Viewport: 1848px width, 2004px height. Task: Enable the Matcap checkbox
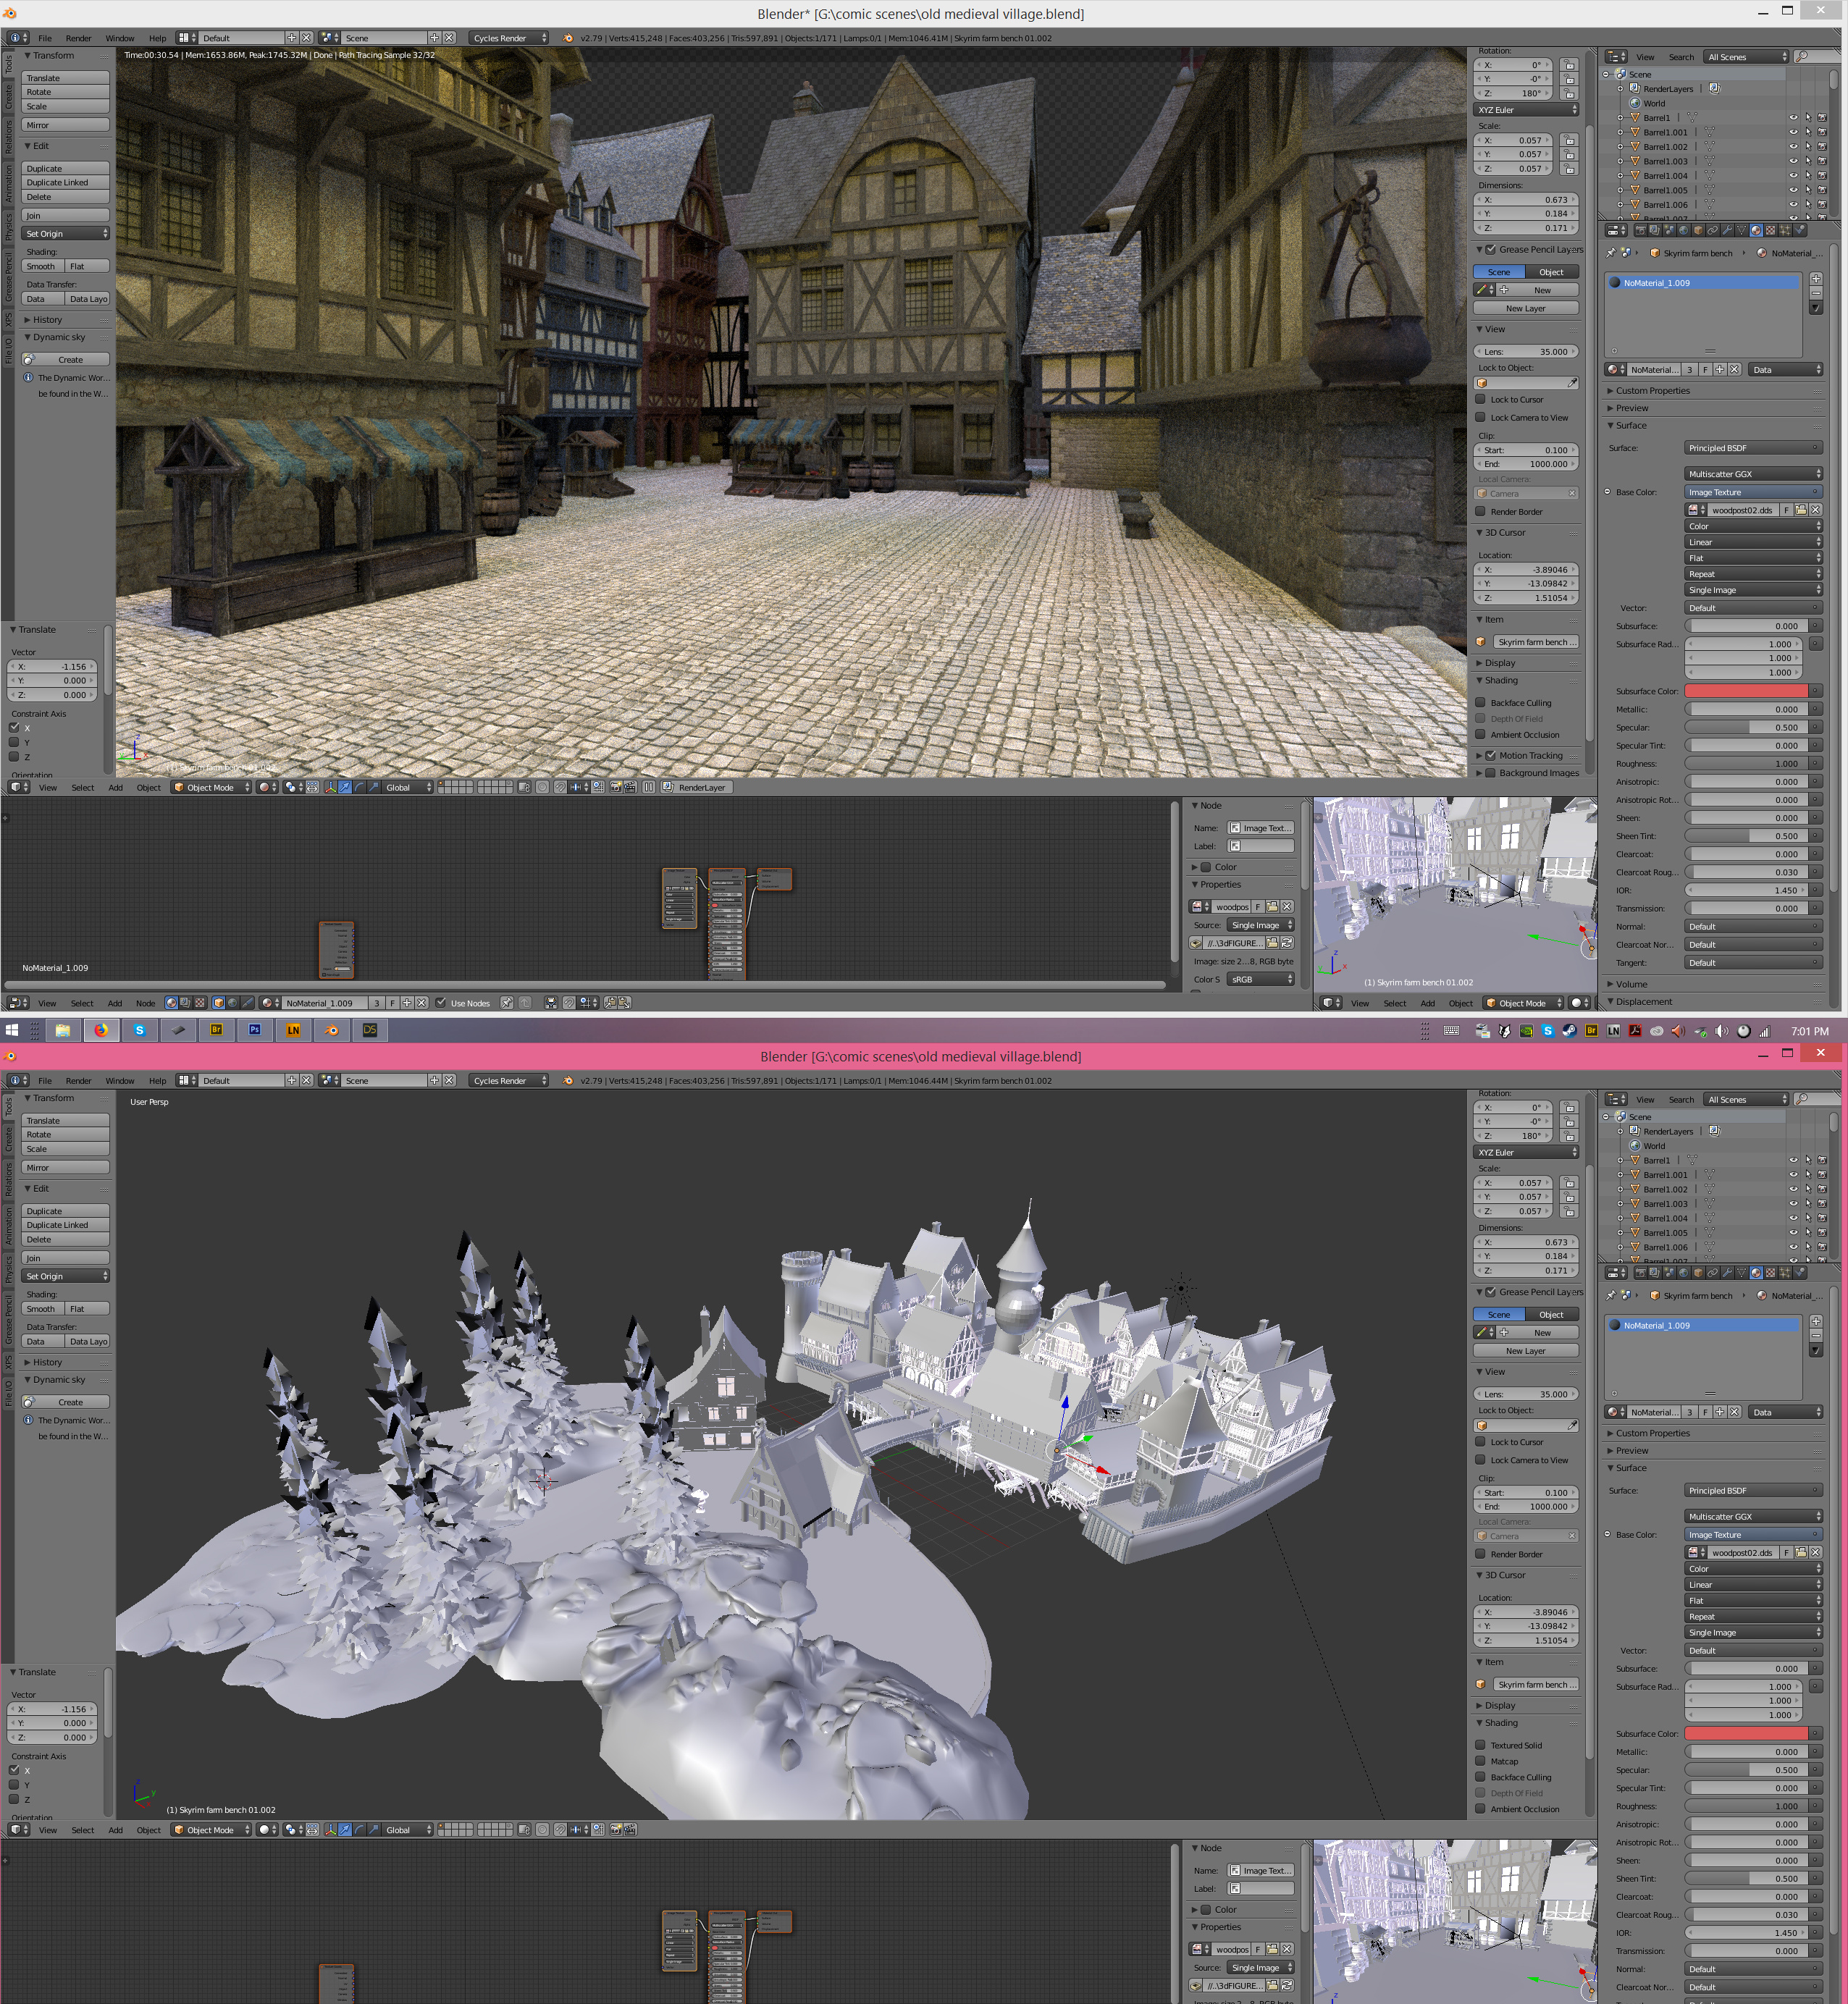[1481, 1761]
